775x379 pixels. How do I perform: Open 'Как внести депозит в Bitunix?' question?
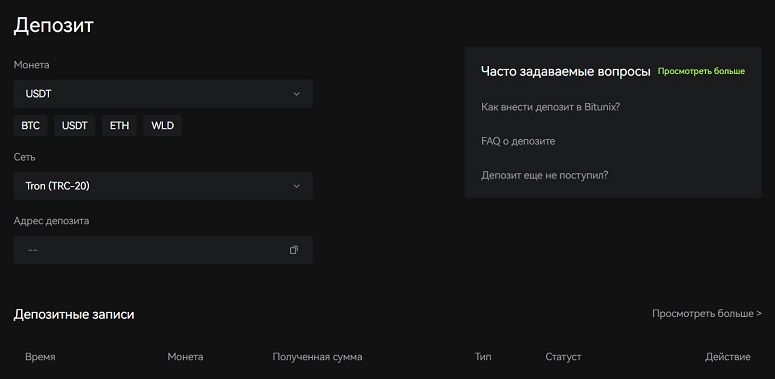click(x=550, y=107)
